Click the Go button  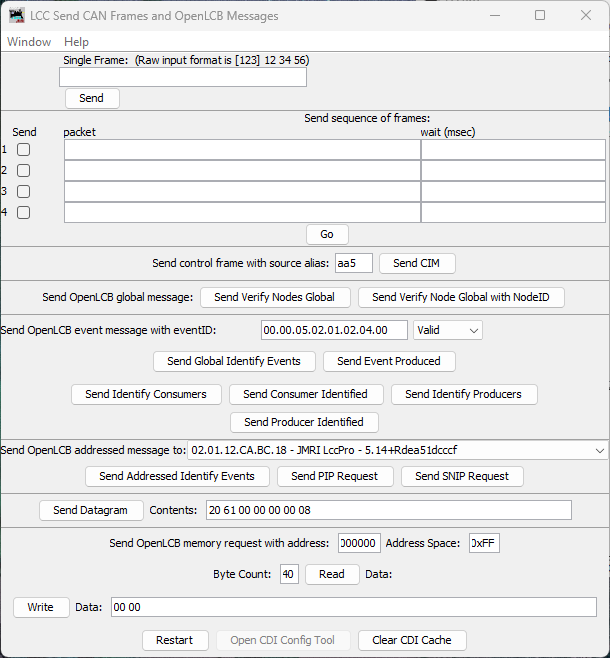[x=327, y=234]
